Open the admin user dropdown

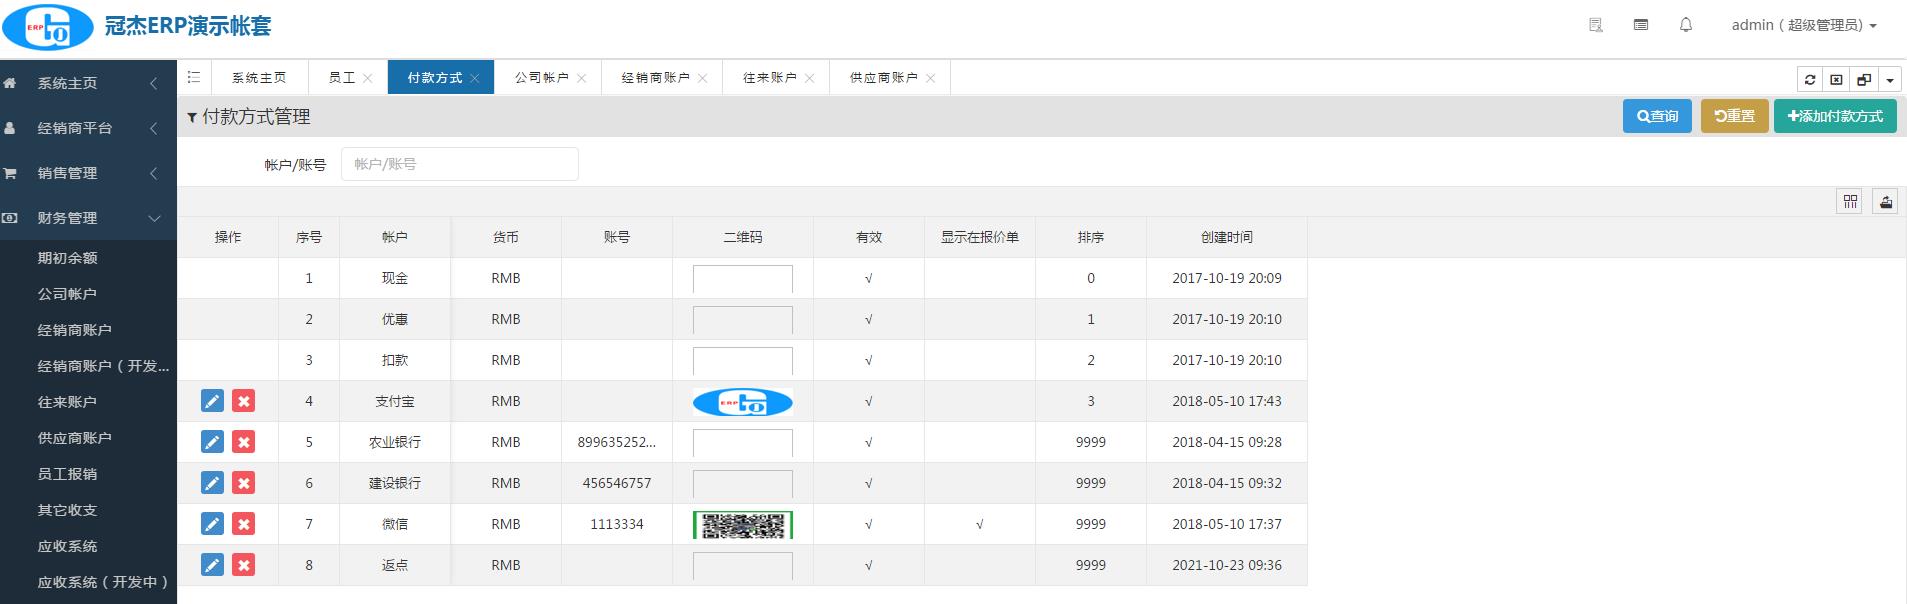point(1803,25)
